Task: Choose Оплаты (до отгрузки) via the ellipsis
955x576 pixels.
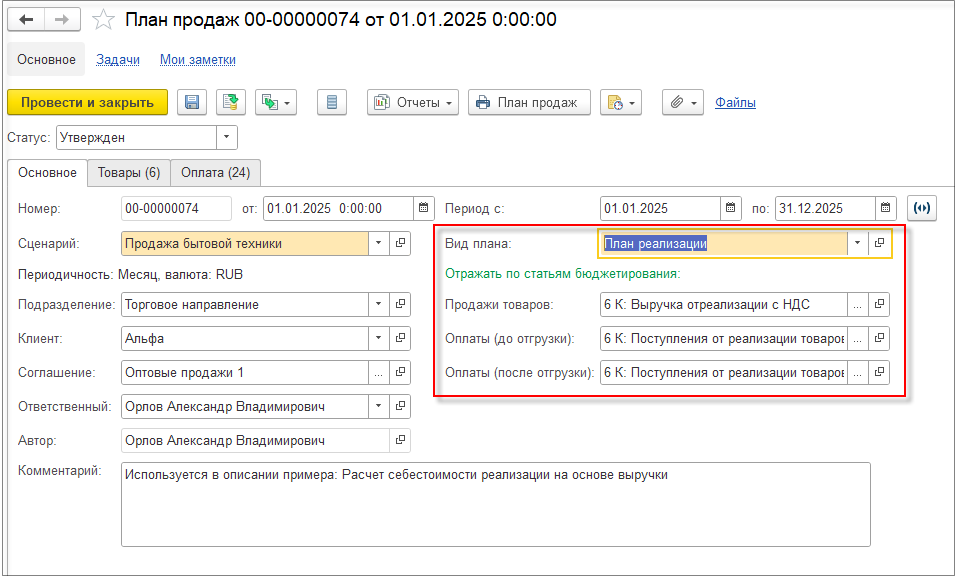Action: [858, 338]
